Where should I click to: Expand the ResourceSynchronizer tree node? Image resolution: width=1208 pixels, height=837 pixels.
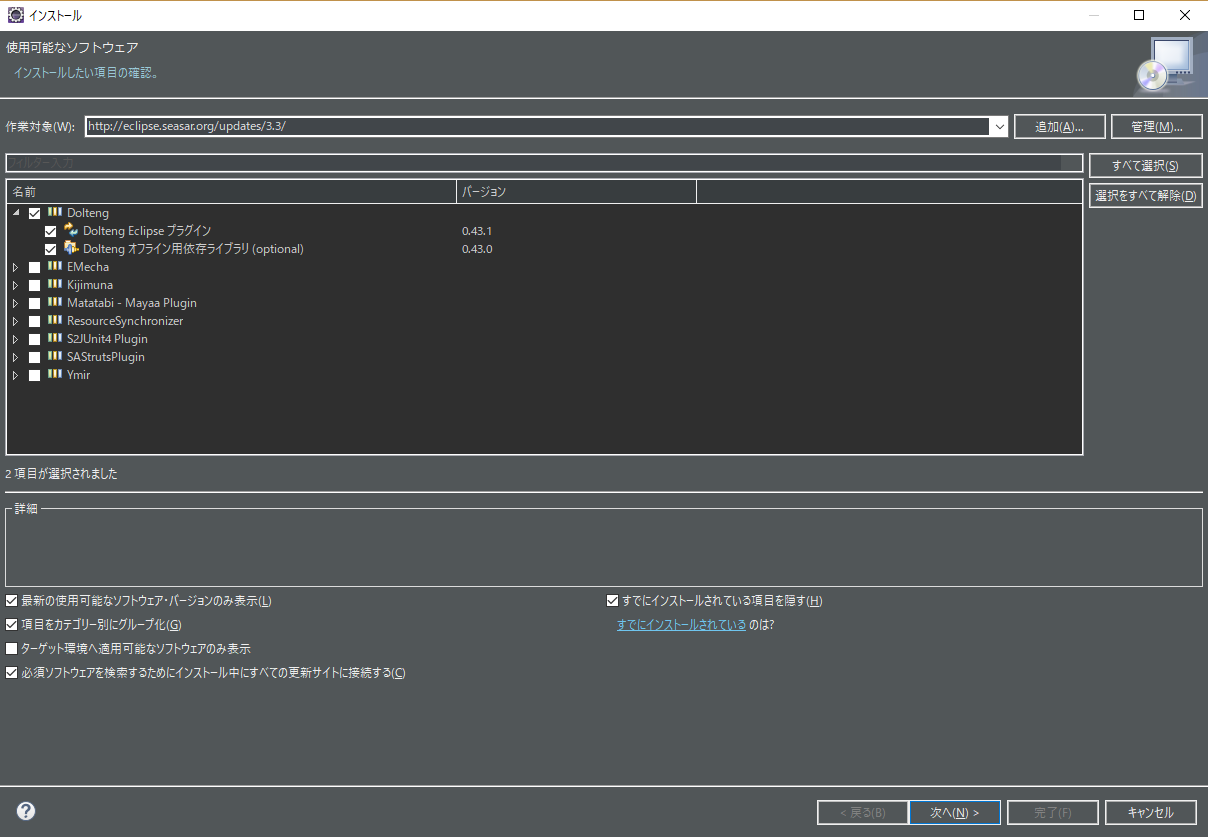[16, 321]
